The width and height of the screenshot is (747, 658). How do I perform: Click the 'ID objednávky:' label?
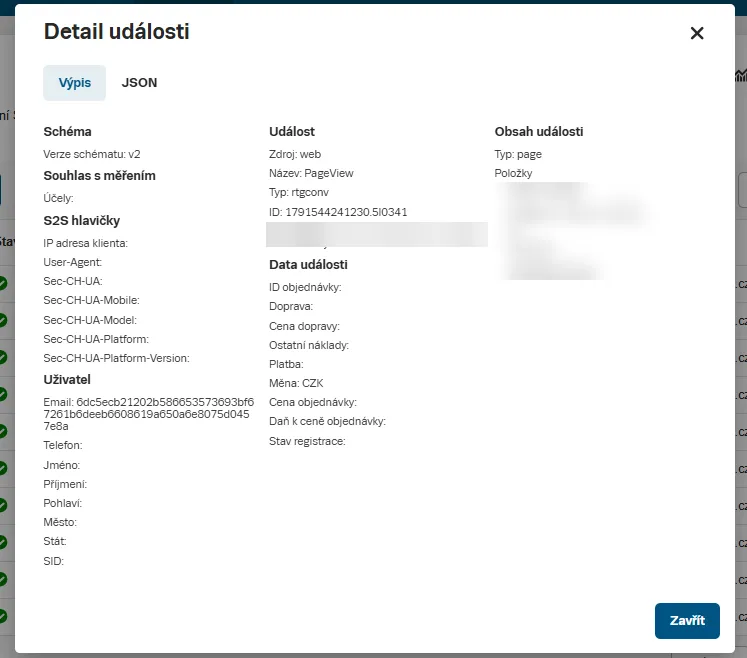pos(305,287)
